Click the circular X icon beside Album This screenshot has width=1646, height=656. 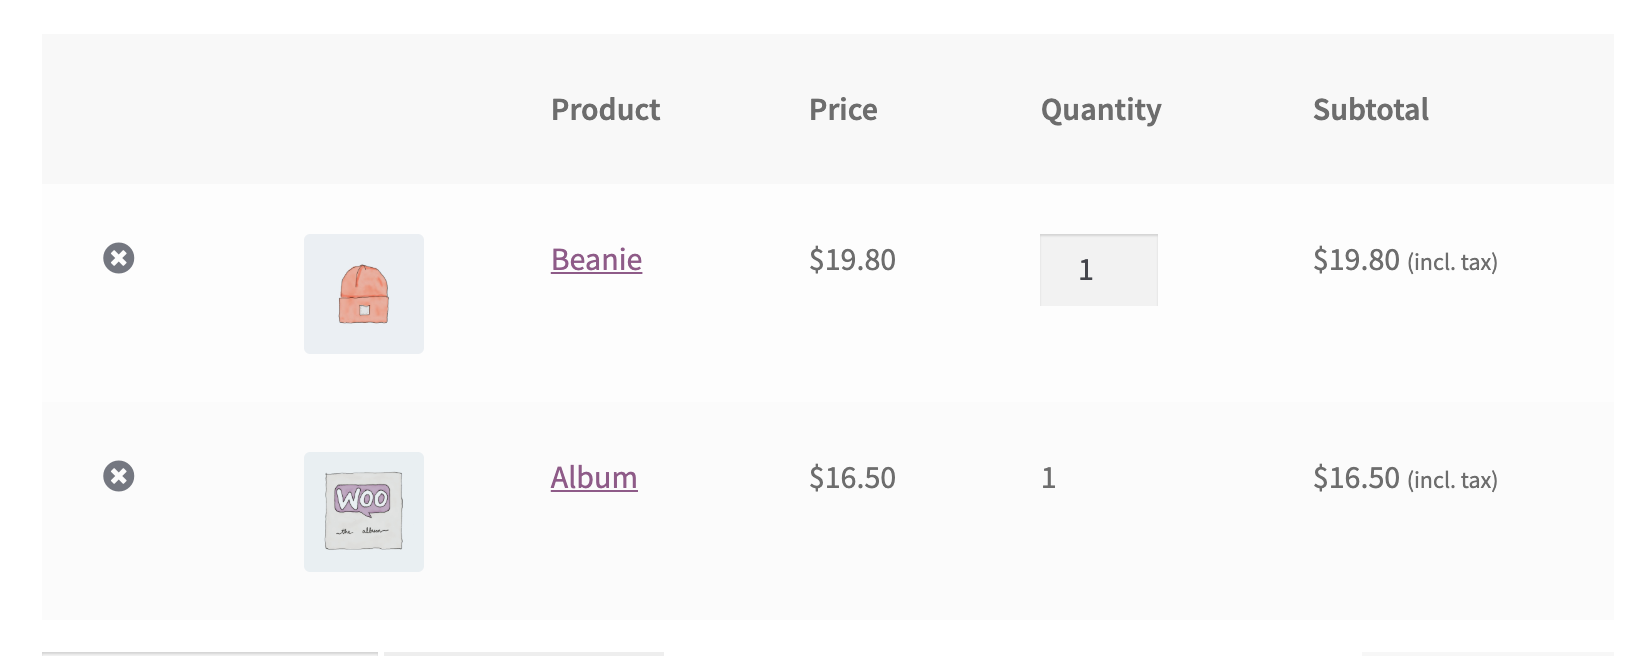[x=119, y=476]
